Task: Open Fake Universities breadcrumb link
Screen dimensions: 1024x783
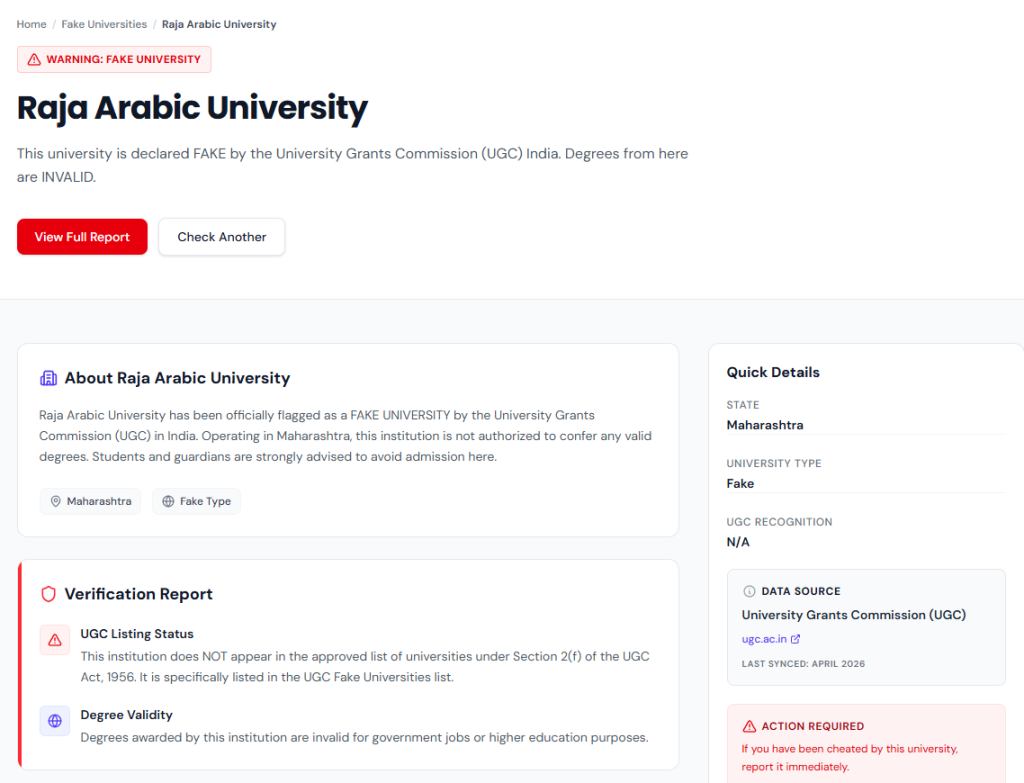Action: pyautogui.click(x=104, y=24)
